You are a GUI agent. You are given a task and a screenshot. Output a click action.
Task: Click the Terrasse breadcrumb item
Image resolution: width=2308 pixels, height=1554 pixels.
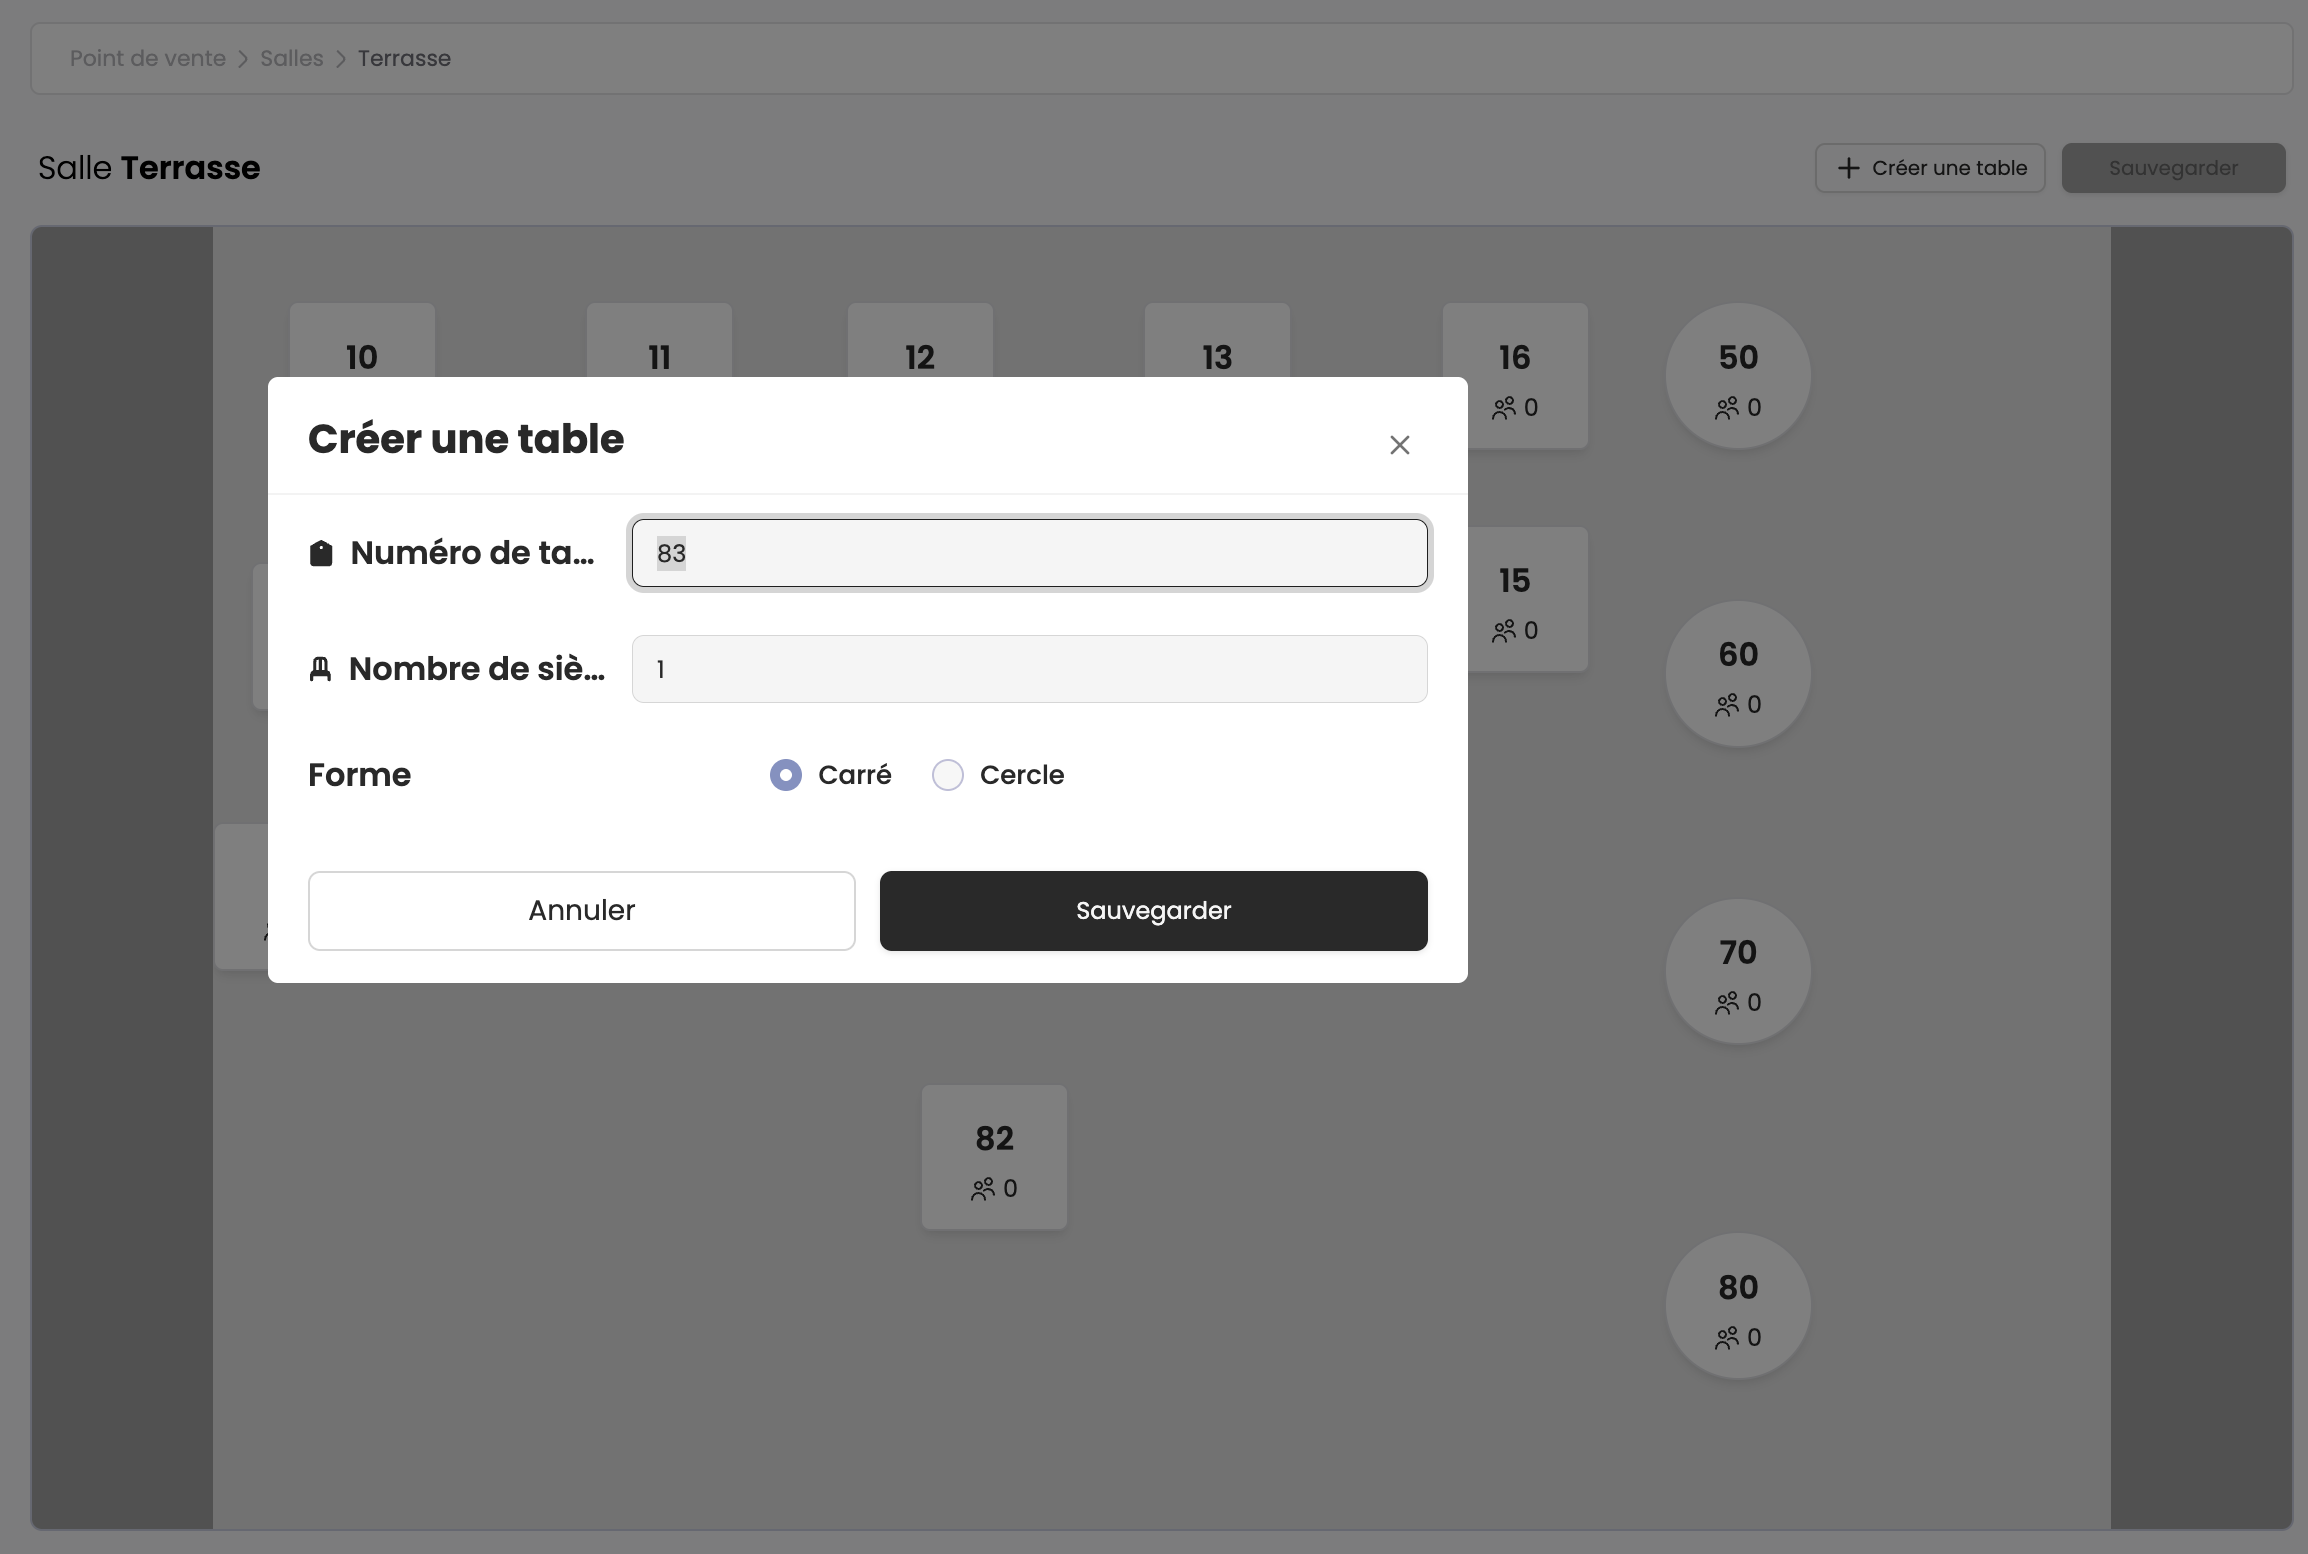(404, 58)
